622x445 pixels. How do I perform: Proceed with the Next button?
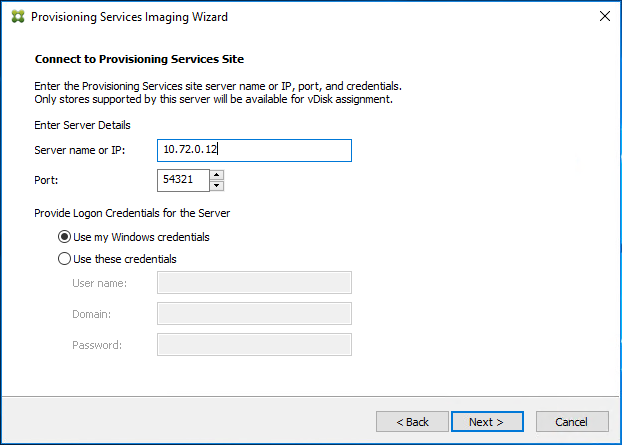pyautogui.click(x=487, y=422)
